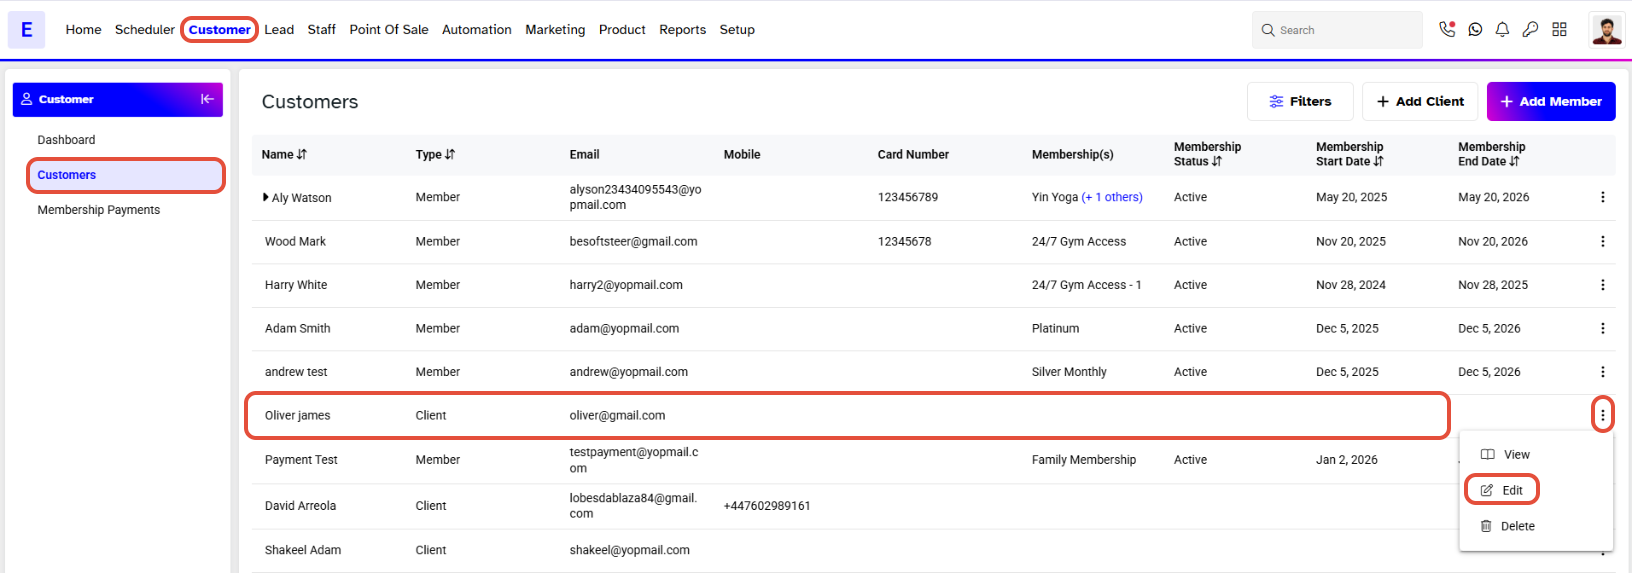Open row actions for Harry White
The width and height of the screenshot is (1632, 573).
pos(1602,285)
